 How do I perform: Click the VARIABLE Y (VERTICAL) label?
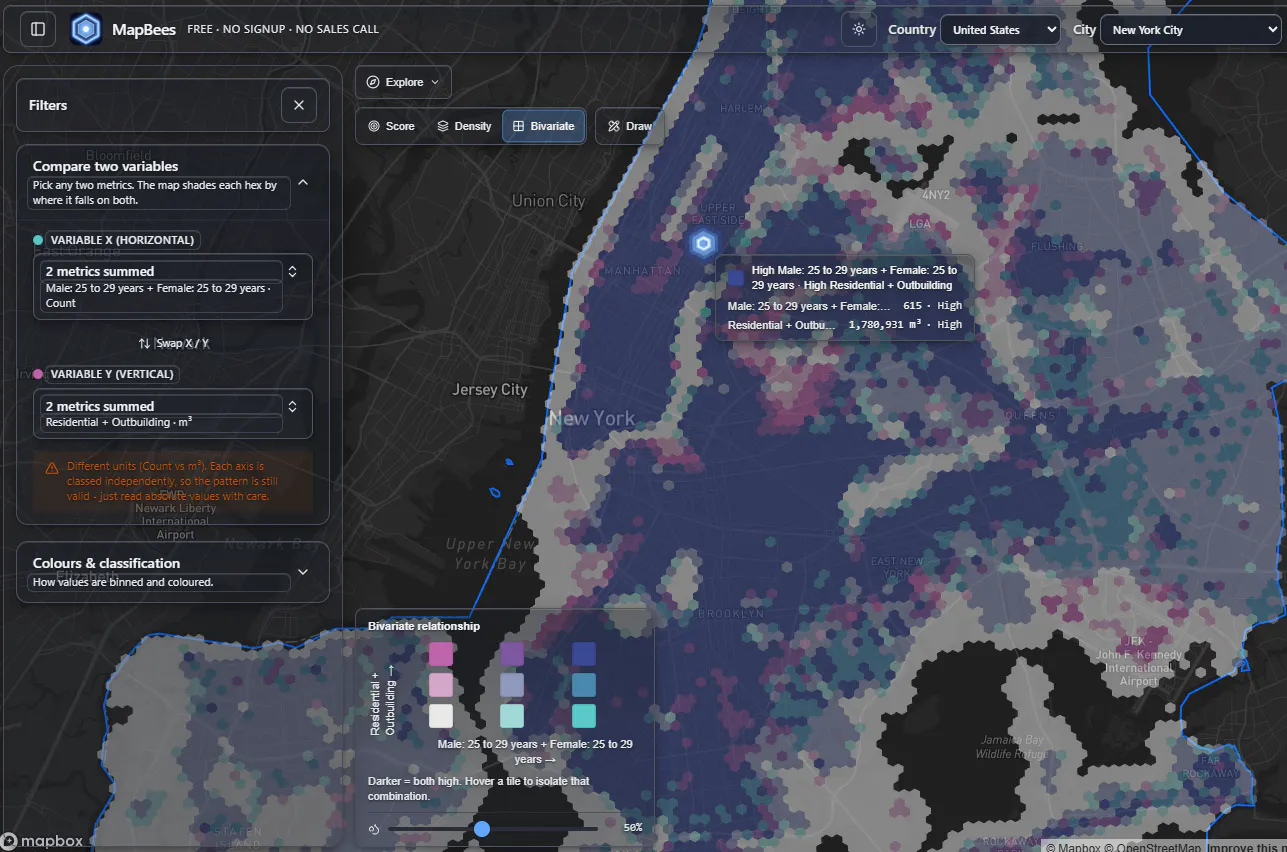[x=112, y=374]
